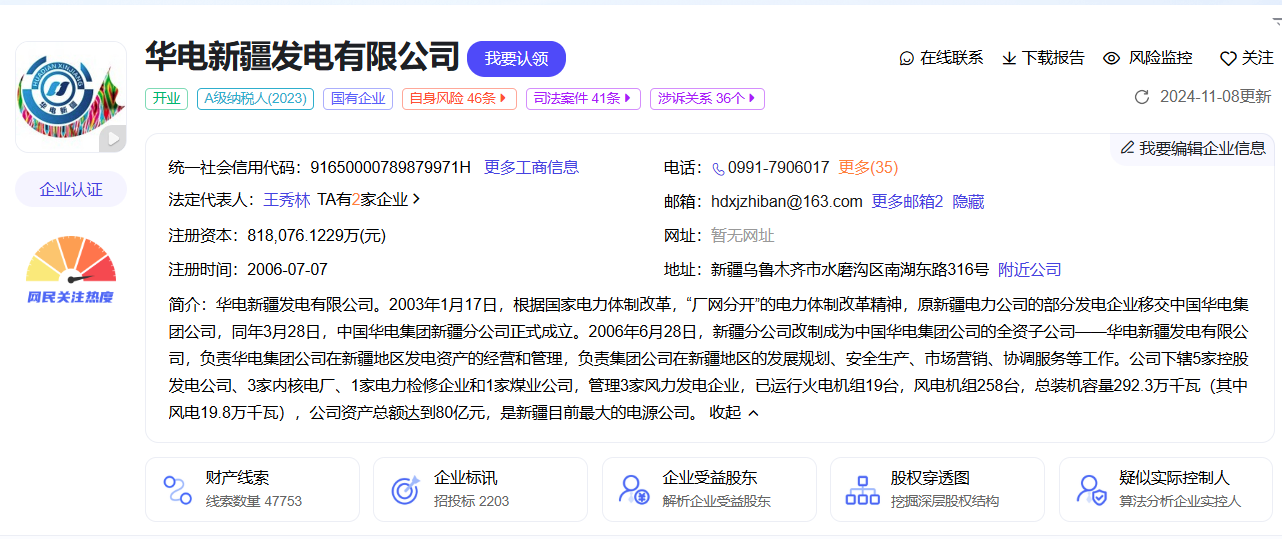1282x539 pixels.
Task: Click the A级纳税人(2023) tag
Action: pos(255,98)
